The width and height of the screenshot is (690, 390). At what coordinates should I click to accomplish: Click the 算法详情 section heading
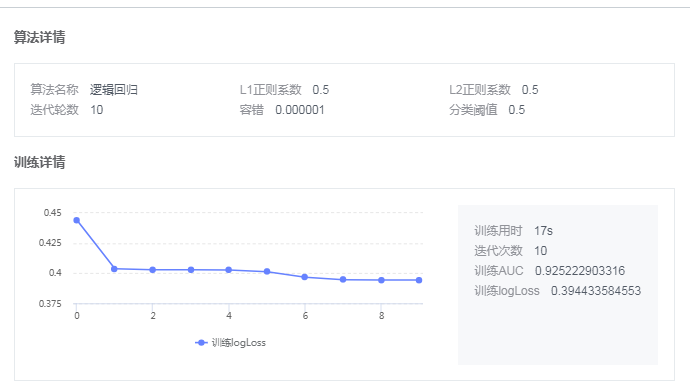[40, 37]
